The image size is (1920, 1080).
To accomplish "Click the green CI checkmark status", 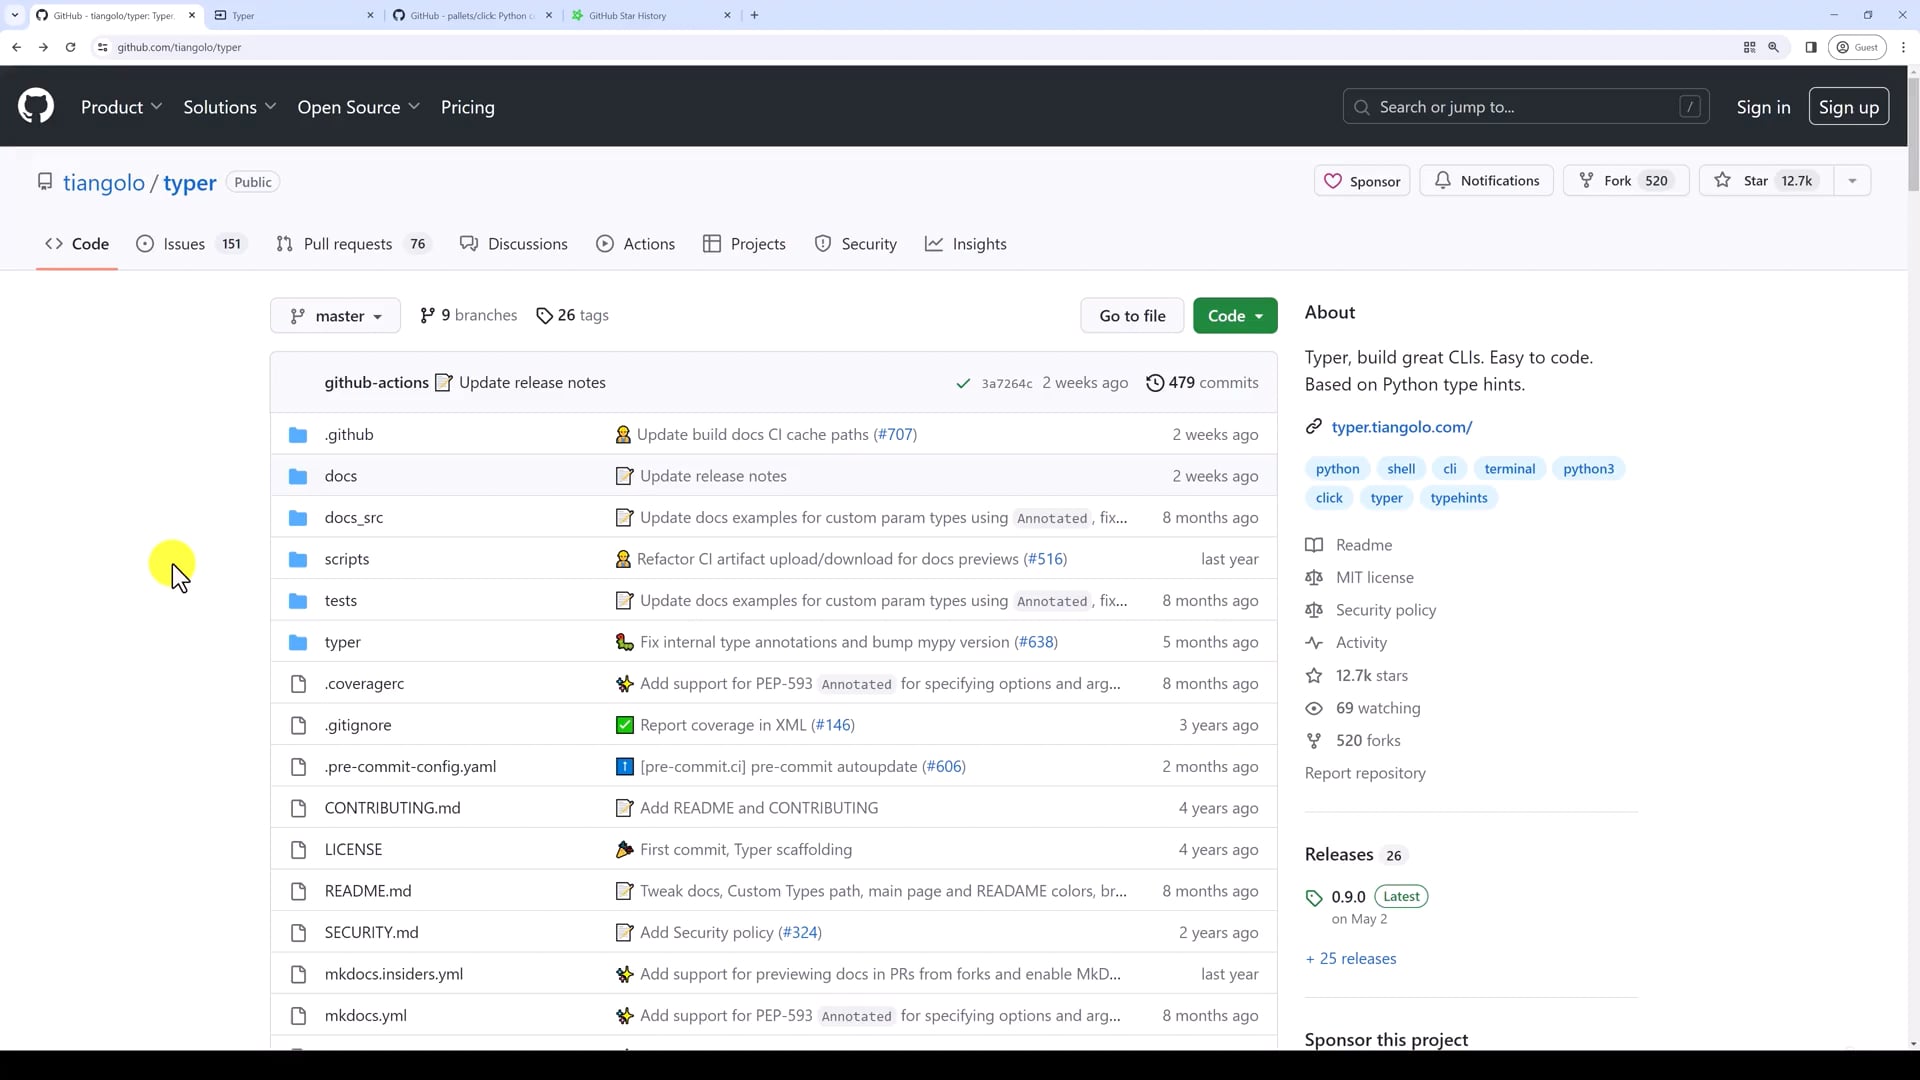I will pyautogui.click(x=963, y=384).
